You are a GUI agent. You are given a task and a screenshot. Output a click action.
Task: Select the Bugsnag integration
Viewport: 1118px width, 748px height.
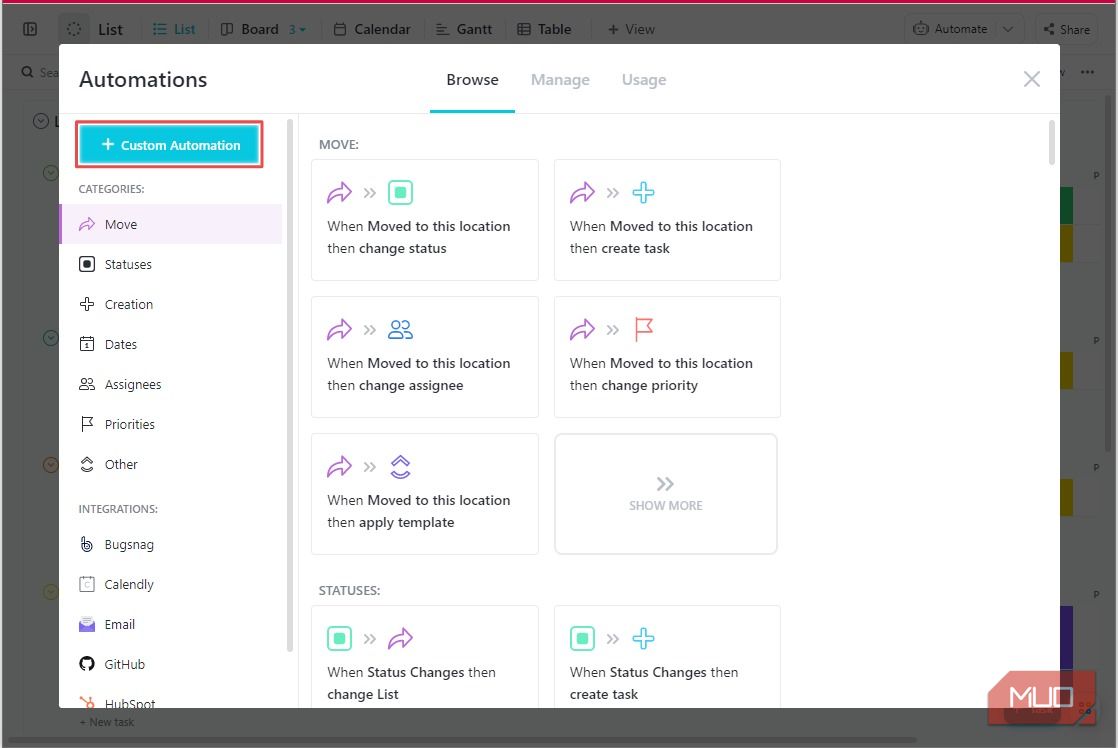click(128, 544)
